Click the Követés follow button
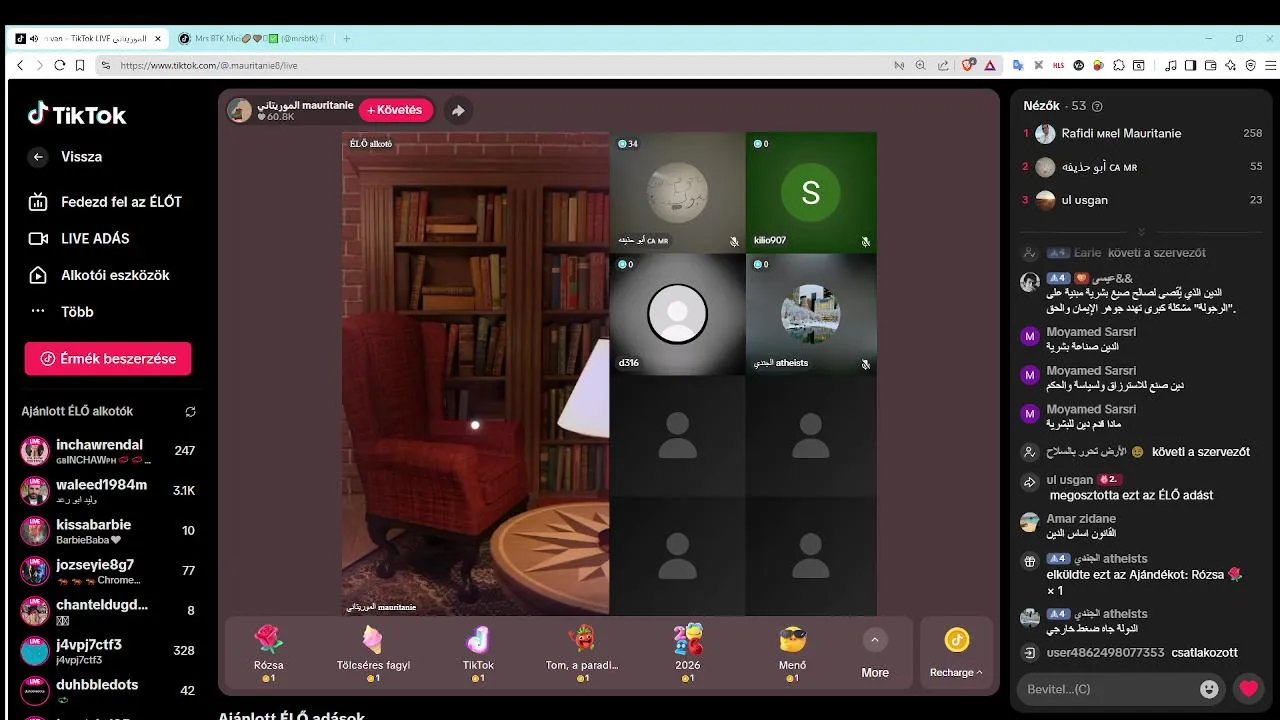The width and height of the screenshot is (1280, 720). [x=396, y=110]
